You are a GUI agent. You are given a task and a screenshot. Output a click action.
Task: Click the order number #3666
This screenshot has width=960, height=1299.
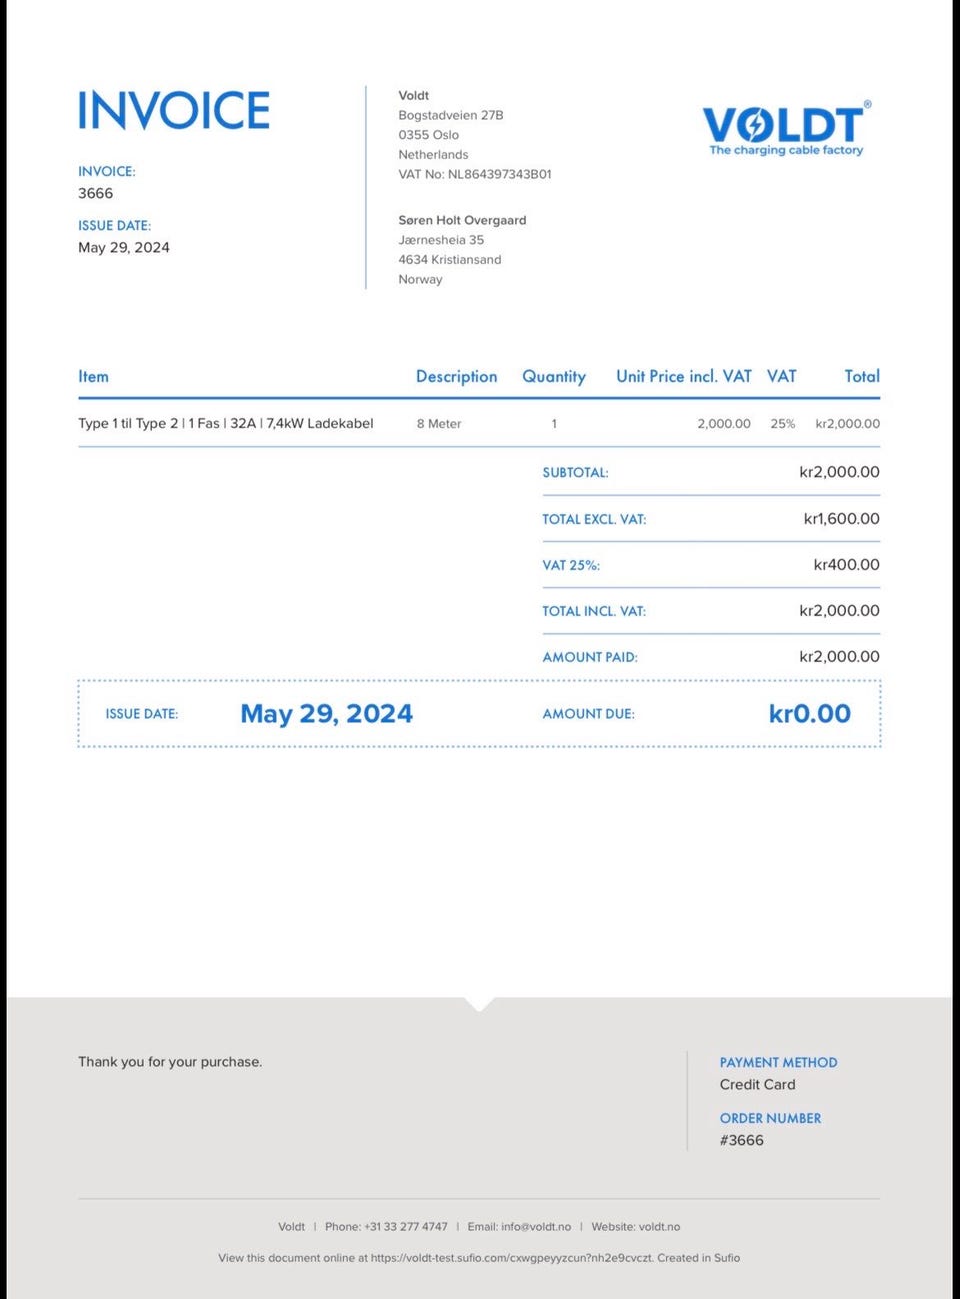click(x=742, y=1141)
